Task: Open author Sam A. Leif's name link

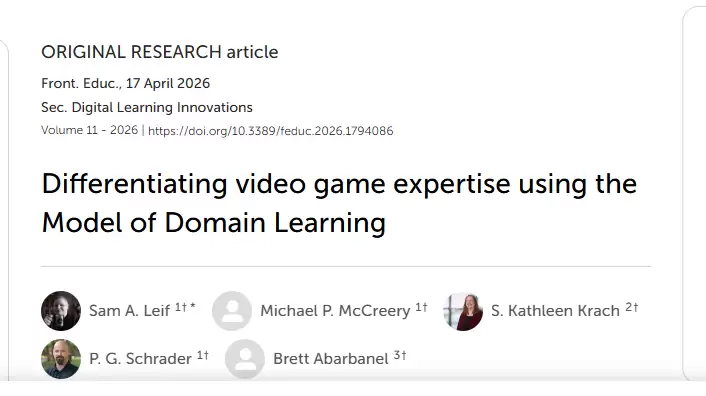Action: pyautogui.click(x=129, y=310)
